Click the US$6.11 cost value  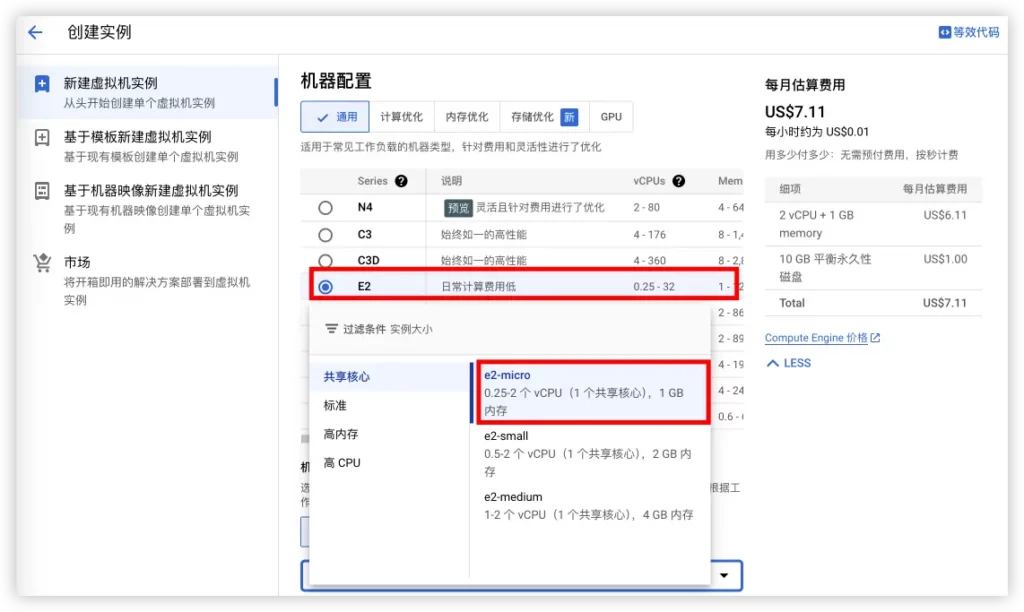(945, 215)
